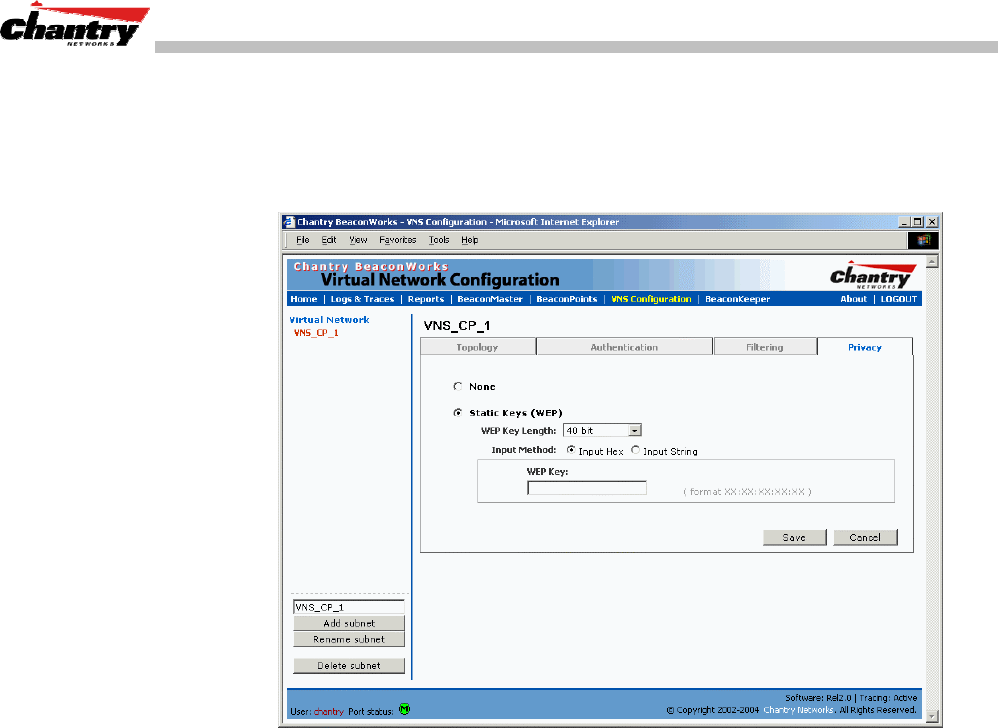Click the scrollbar down arrow

click(x=932, y=716)
